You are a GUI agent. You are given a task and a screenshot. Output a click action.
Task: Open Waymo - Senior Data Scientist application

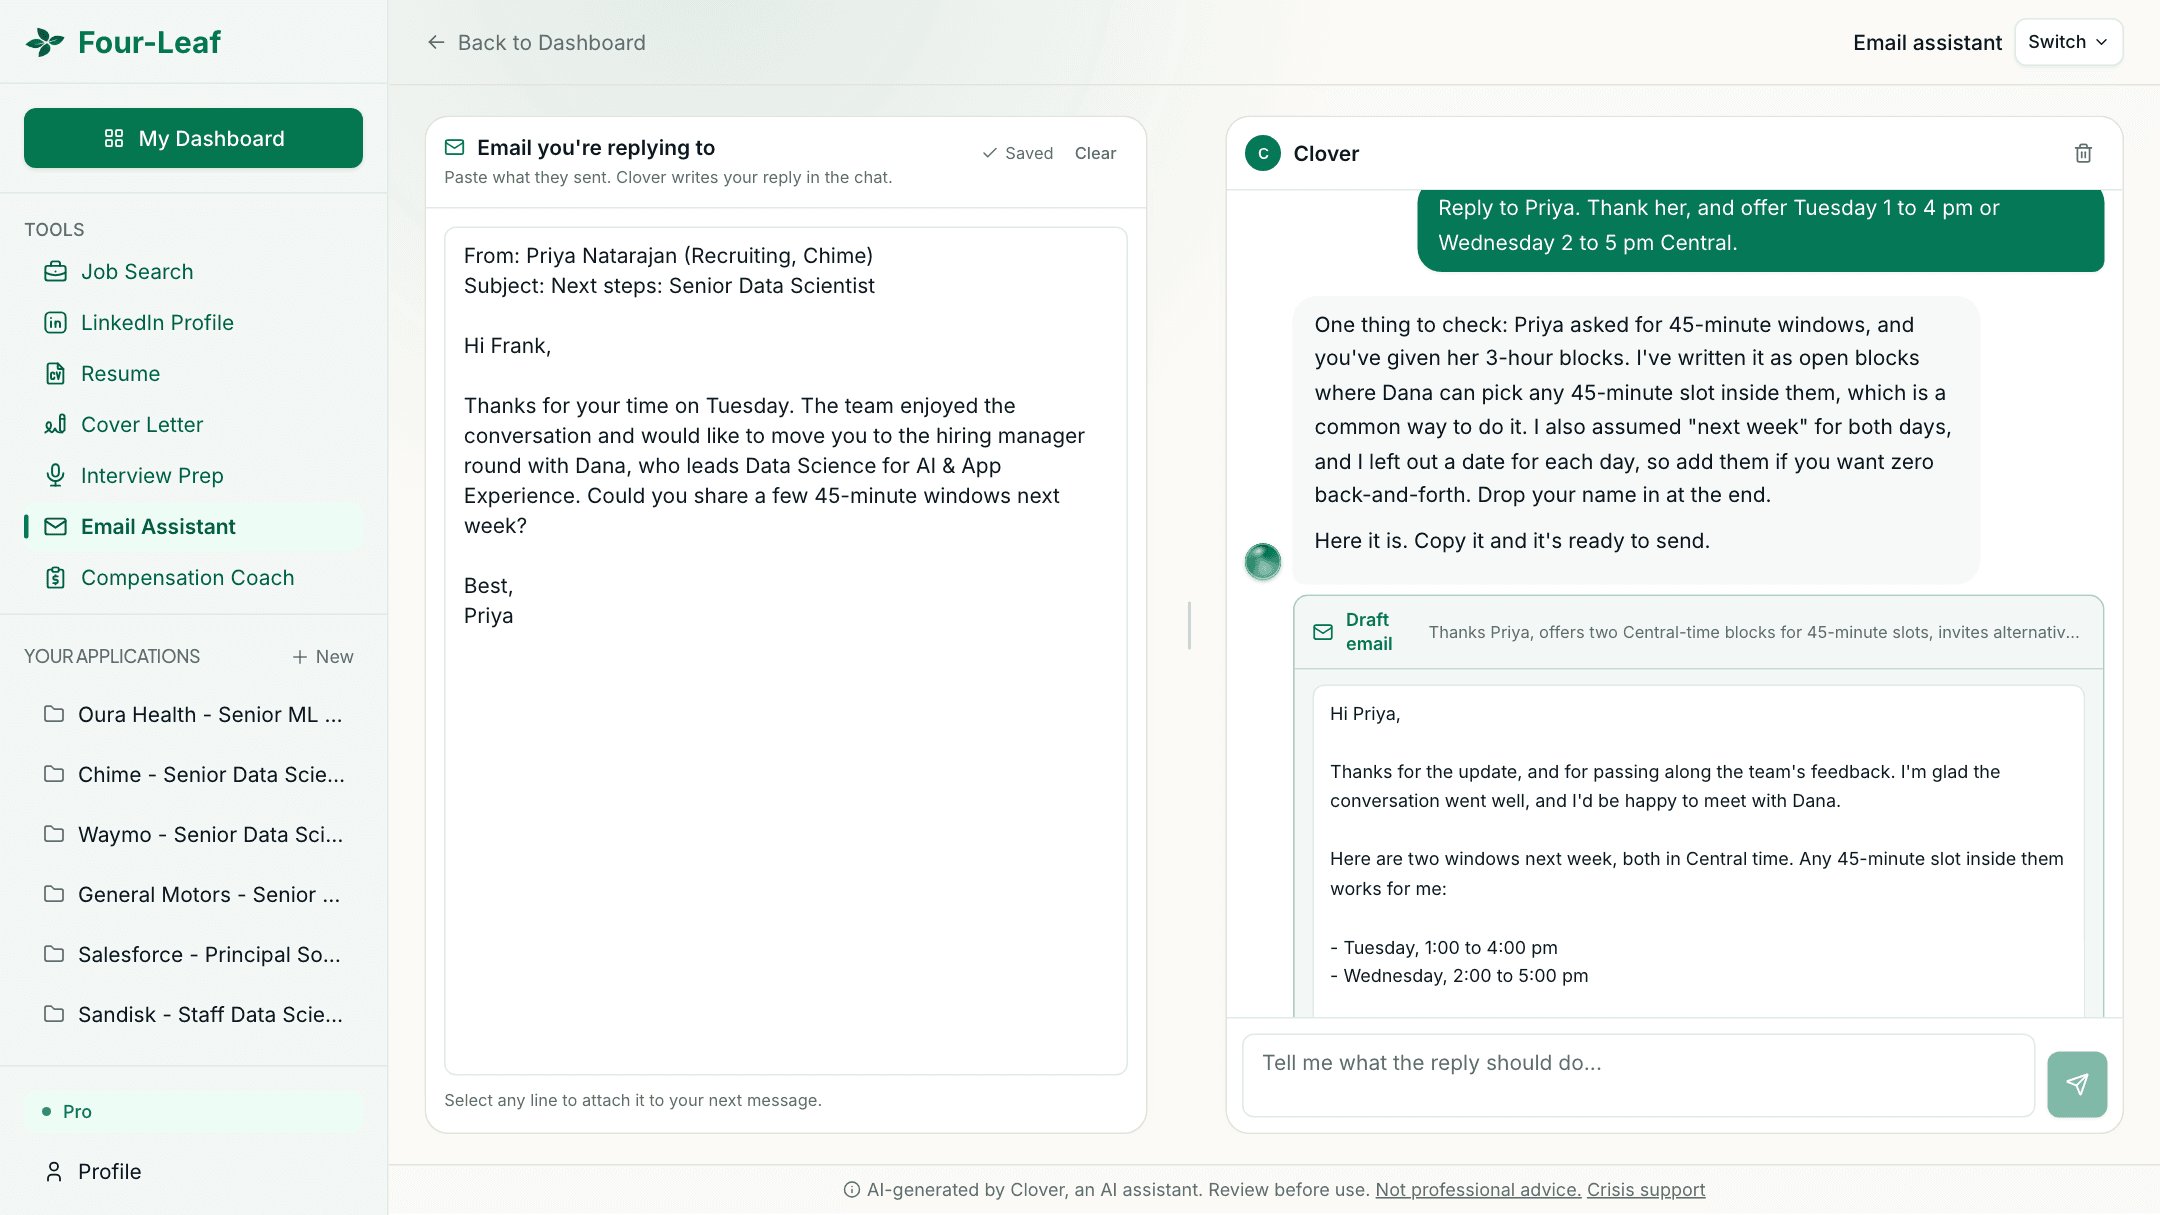(193, 835)
